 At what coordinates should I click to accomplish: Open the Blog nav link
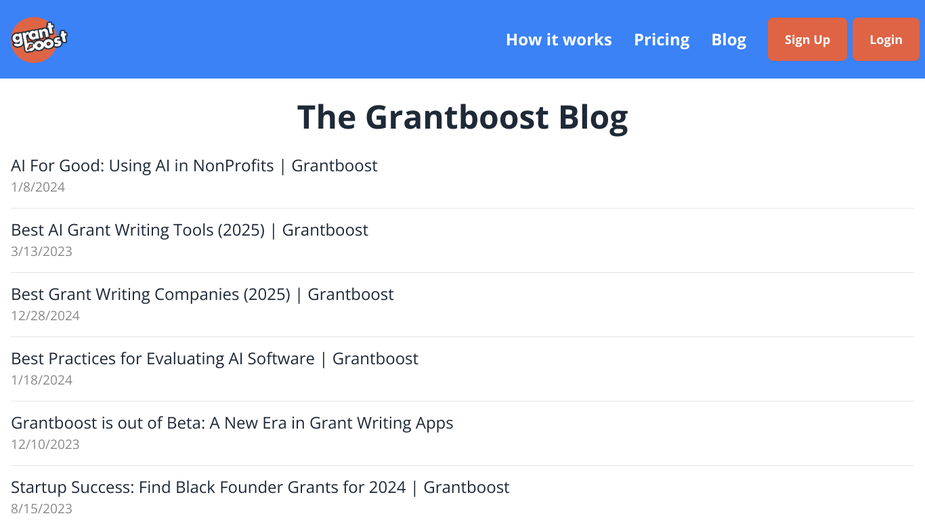[729, 40]
